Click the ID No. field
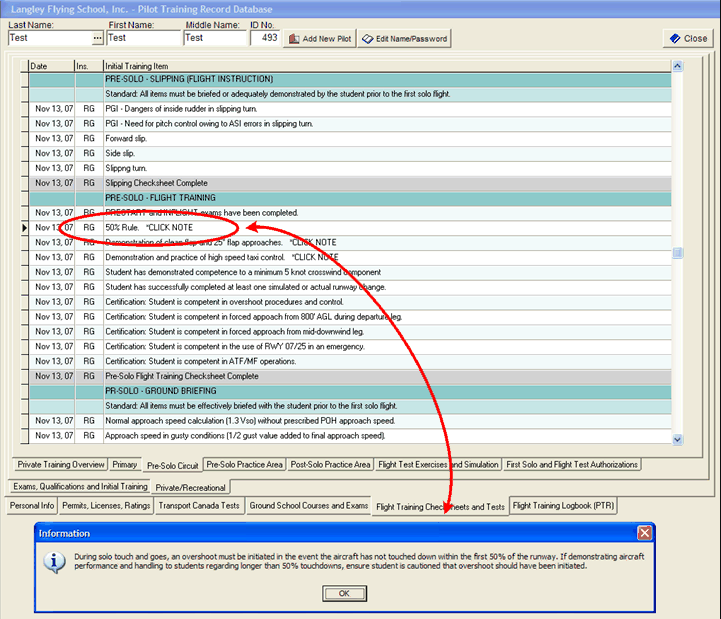 [x=265, y=38]
